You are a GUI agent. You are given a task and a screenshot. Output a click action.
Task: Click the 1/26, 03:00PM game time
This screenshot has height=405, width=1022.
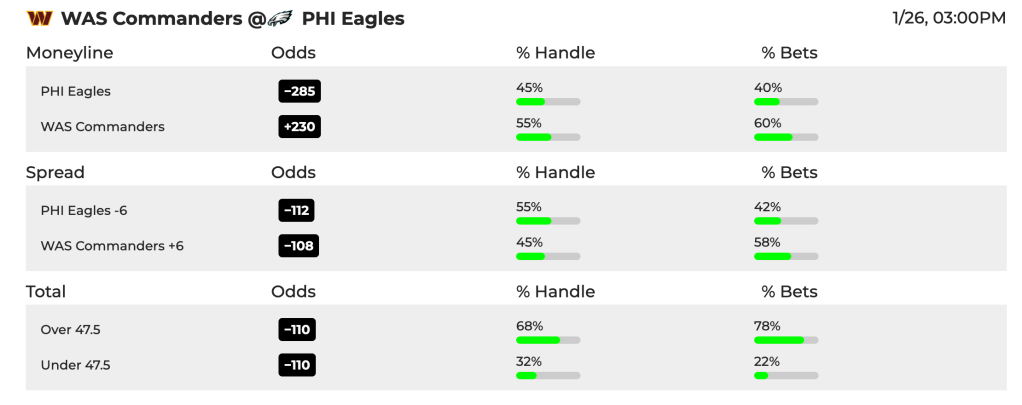[950, 18]
